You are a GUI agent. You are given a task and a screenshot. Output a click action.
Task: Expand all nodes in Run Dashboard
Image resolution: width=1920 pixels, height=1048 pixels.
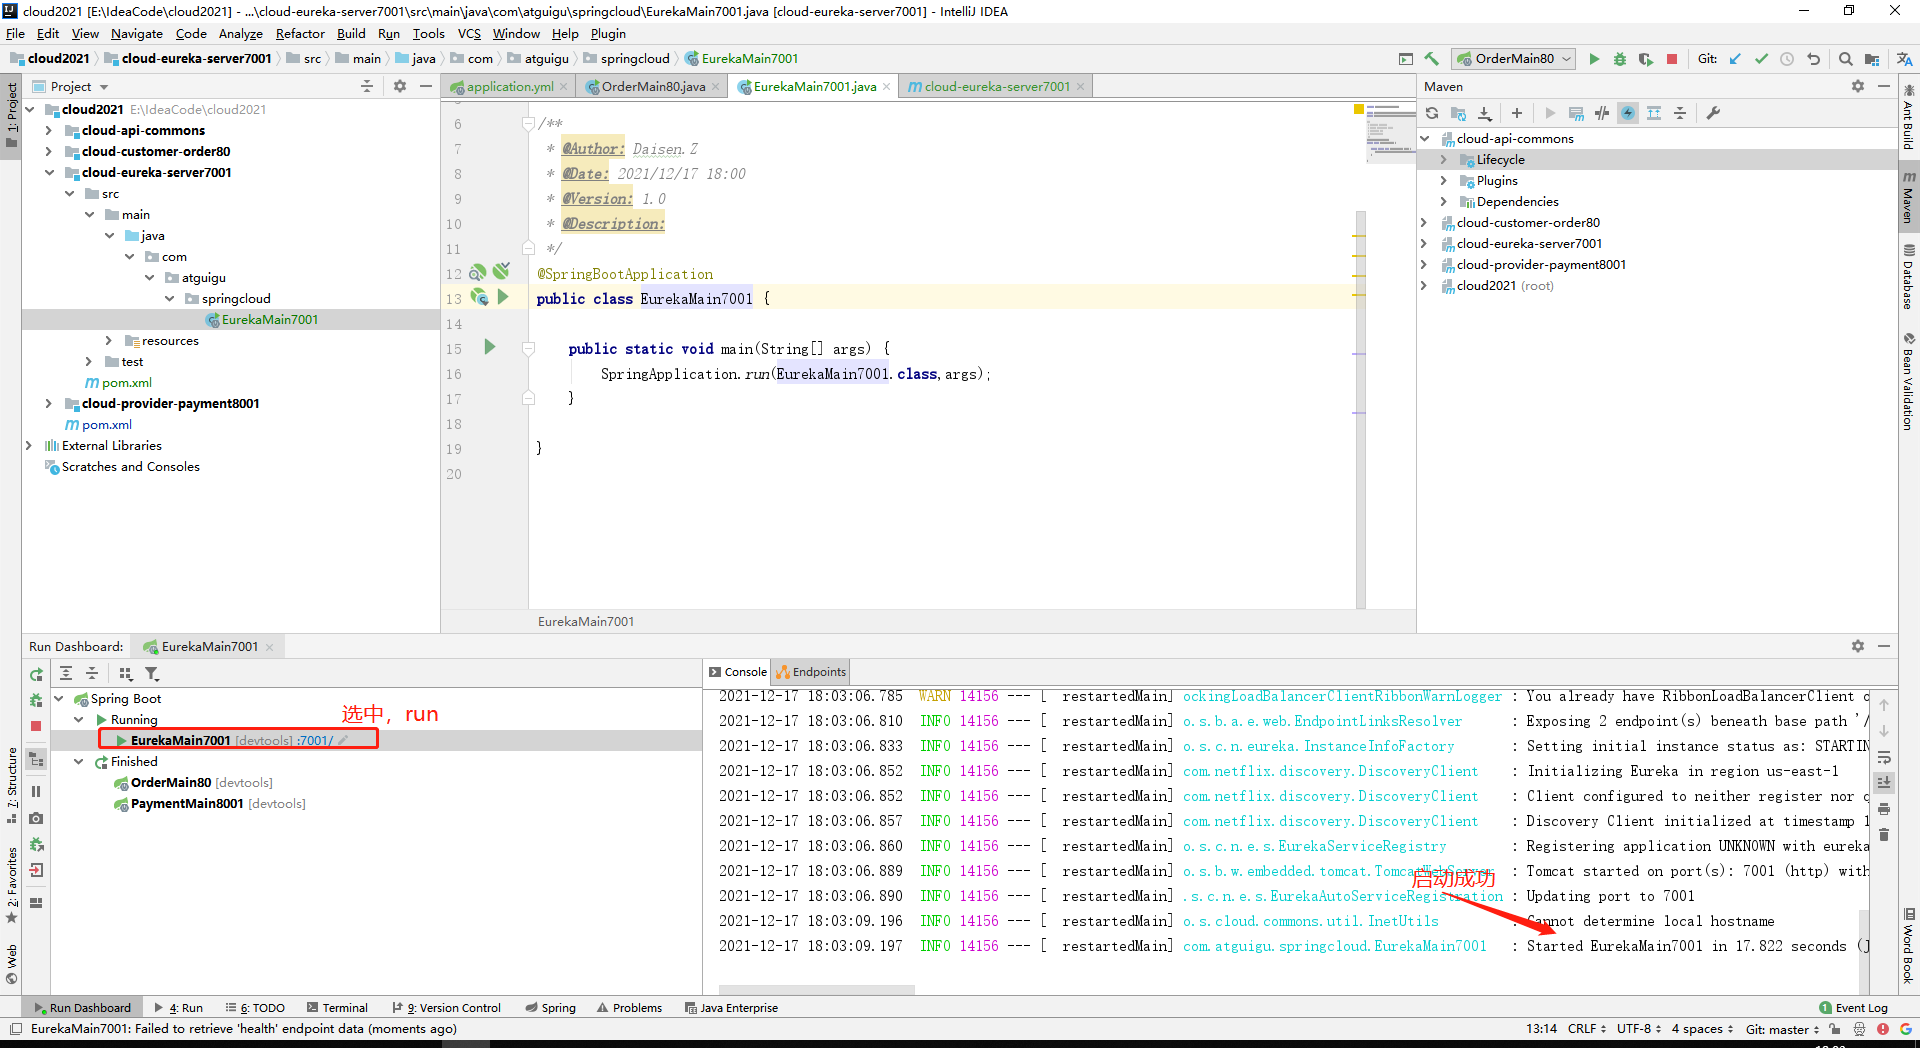[66, 674]
